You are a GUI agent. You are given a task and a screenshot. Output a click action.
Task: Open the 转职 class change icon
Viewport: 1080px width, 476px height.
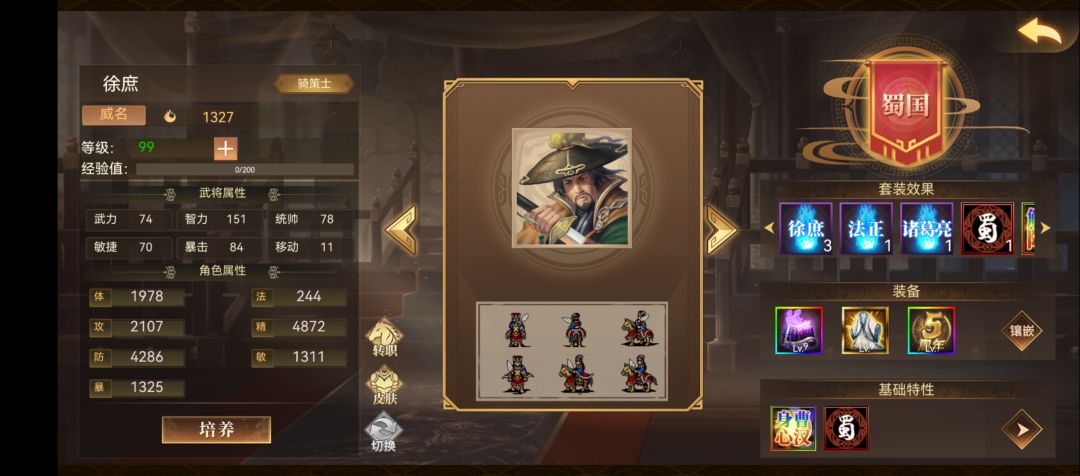coord(384,338)
